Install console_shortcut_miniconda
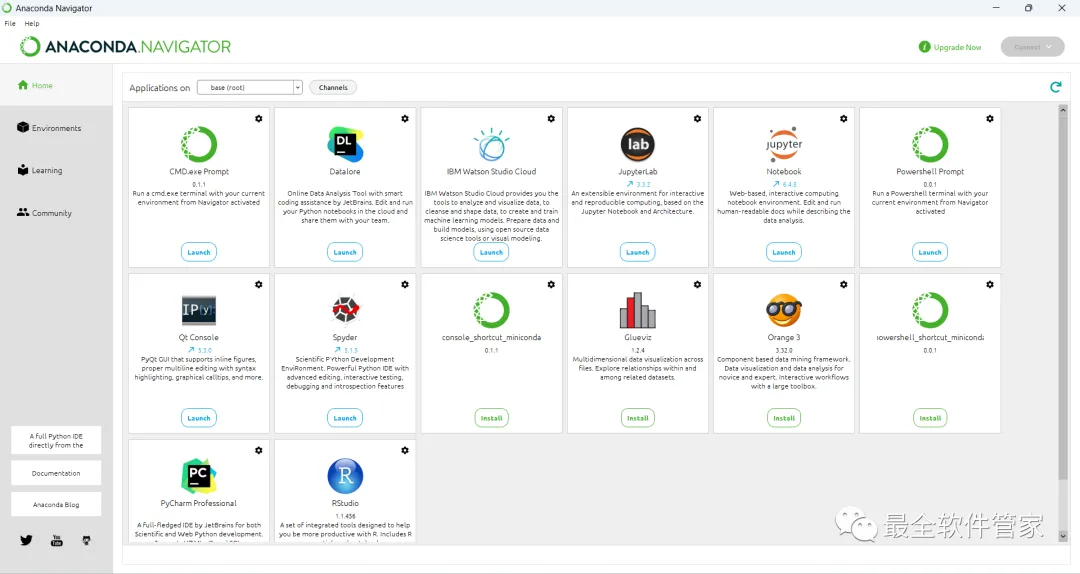This screenshot has width=1080, height=574. tap(491, 418)
